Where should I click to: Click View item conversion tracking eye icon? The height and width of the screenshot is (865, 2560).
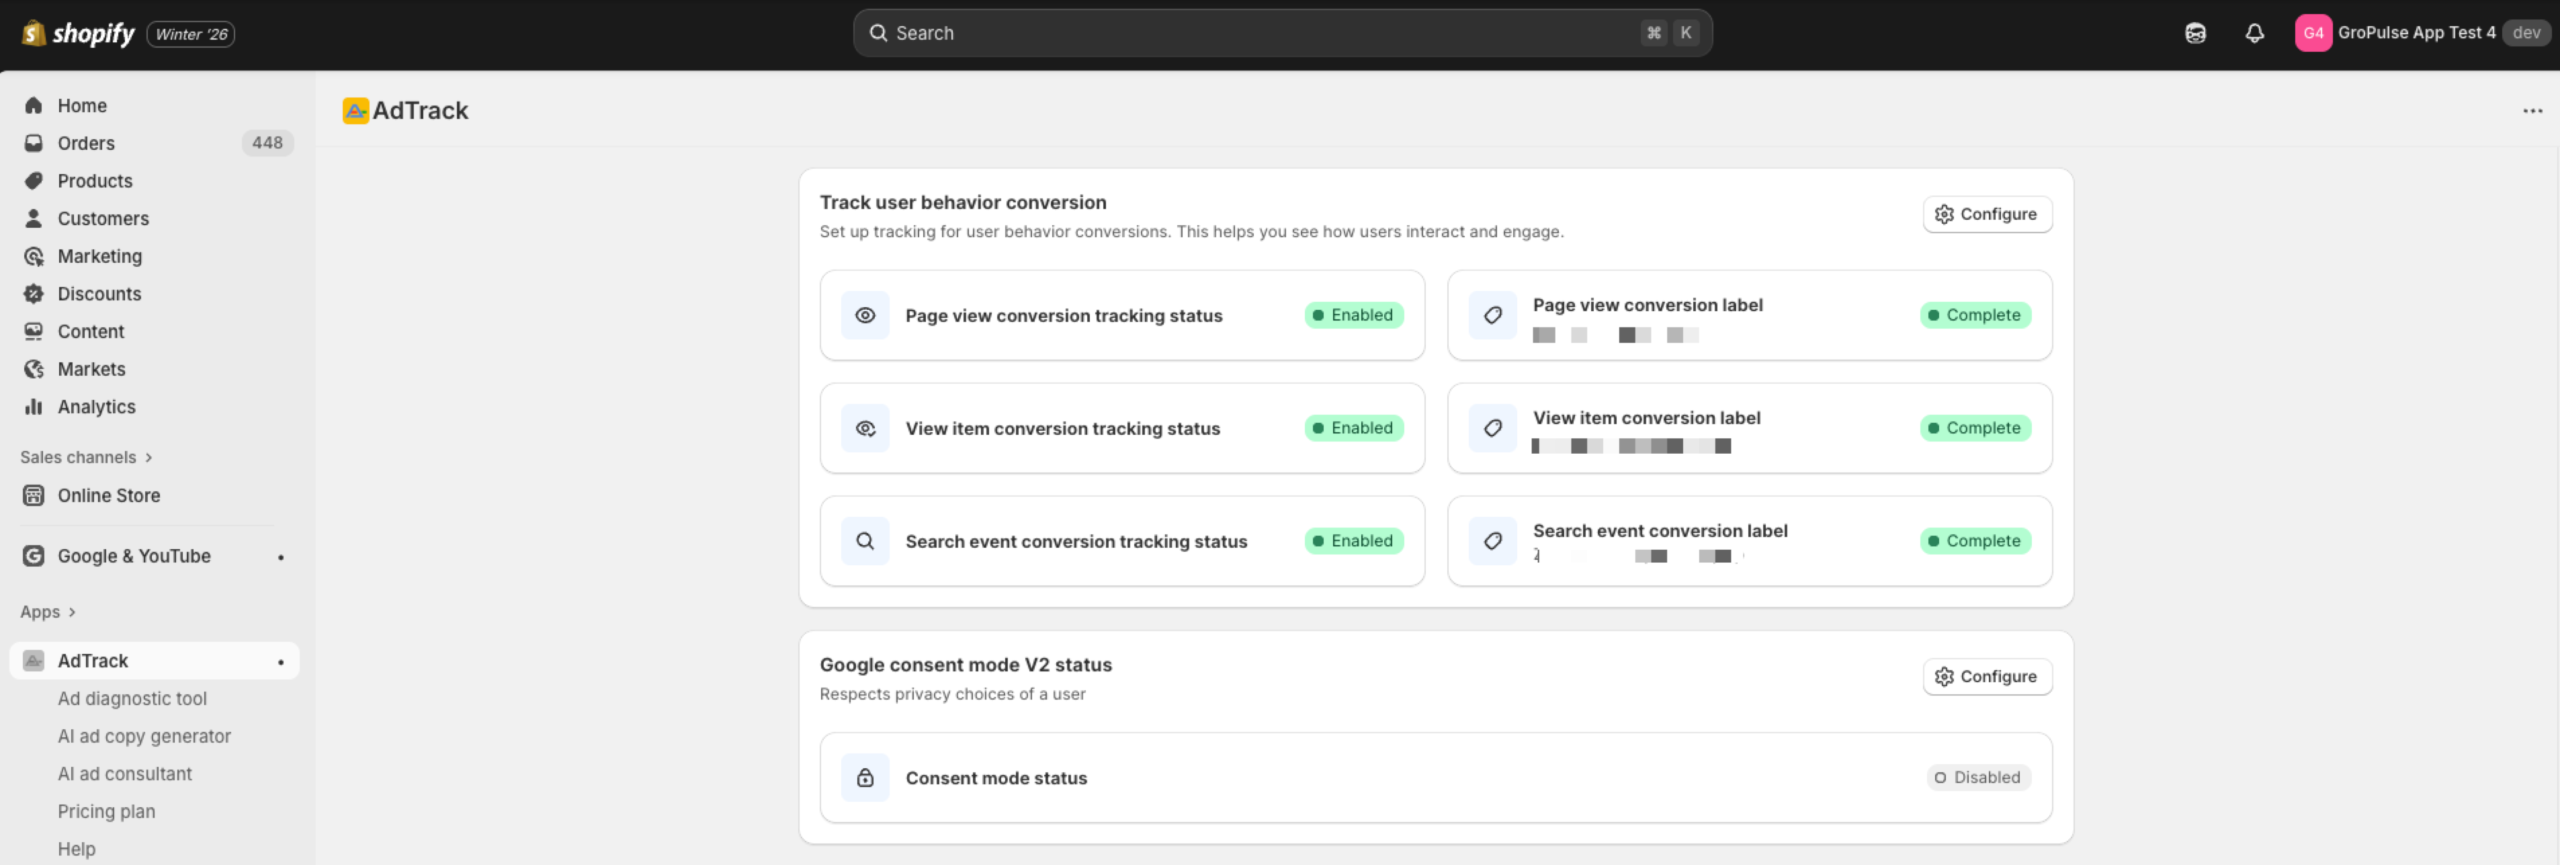click(865, 428)
